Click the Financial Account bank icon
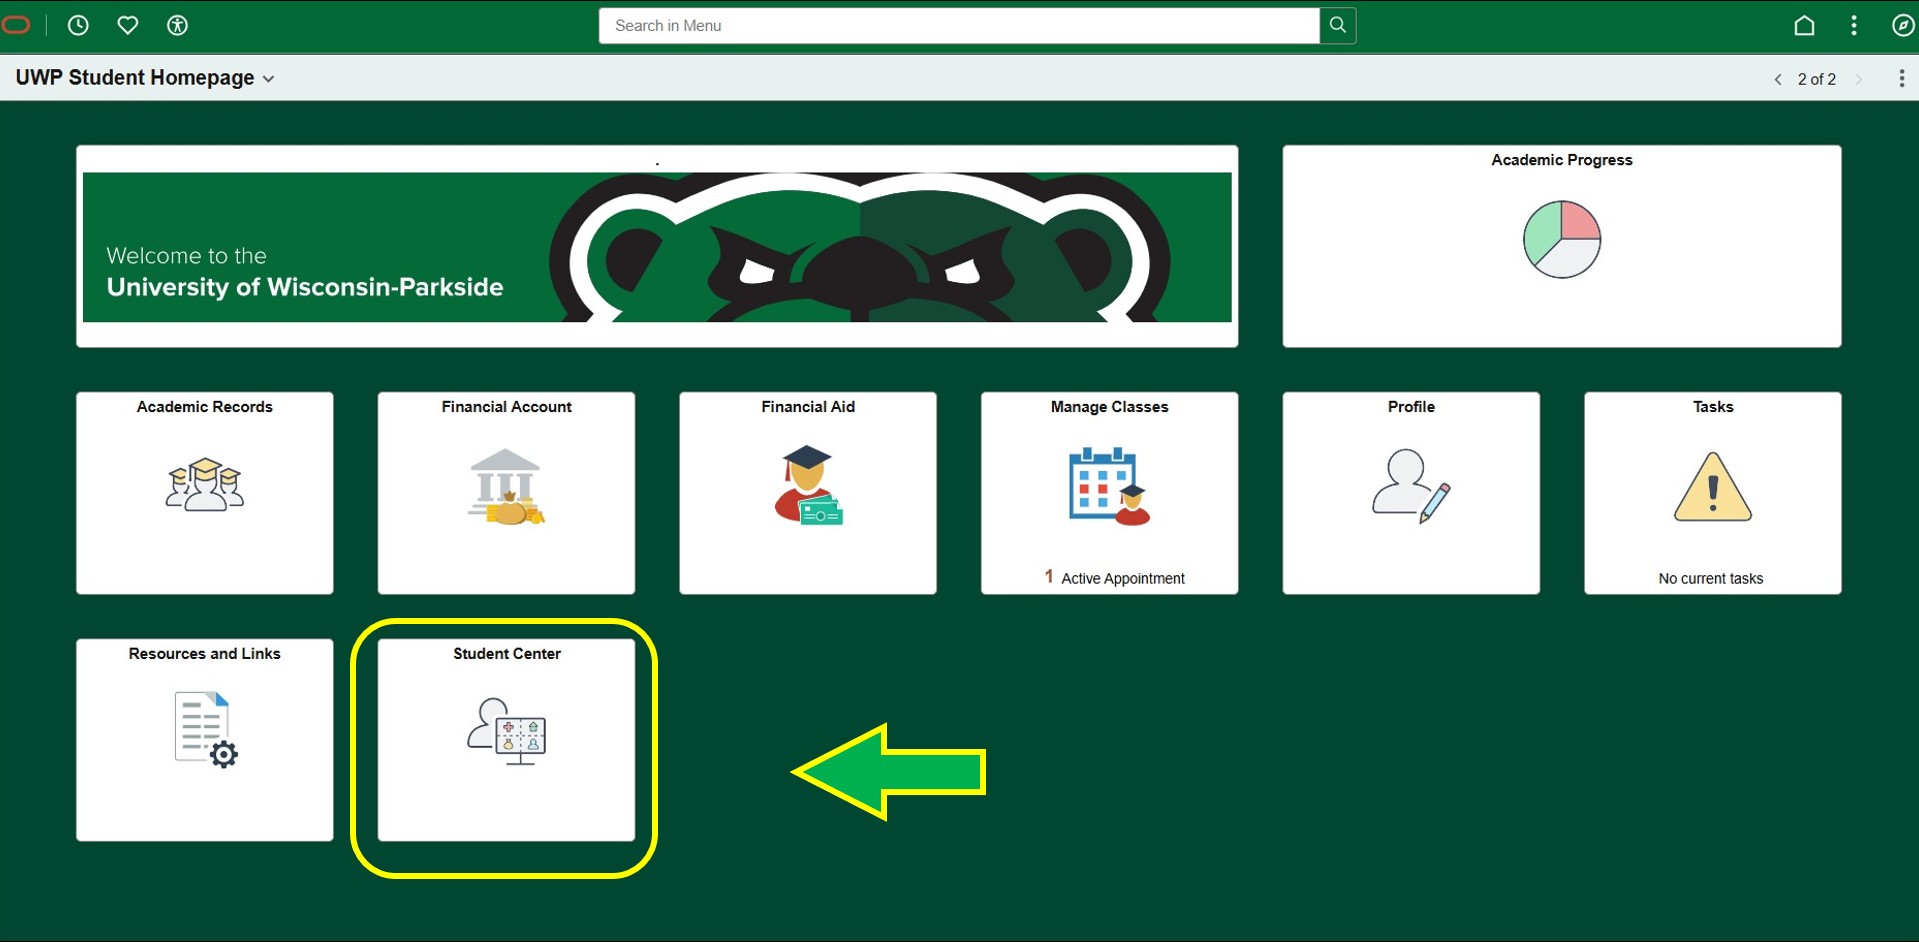The width and height of the screenshot is (1919, 942). pos(506,487)
